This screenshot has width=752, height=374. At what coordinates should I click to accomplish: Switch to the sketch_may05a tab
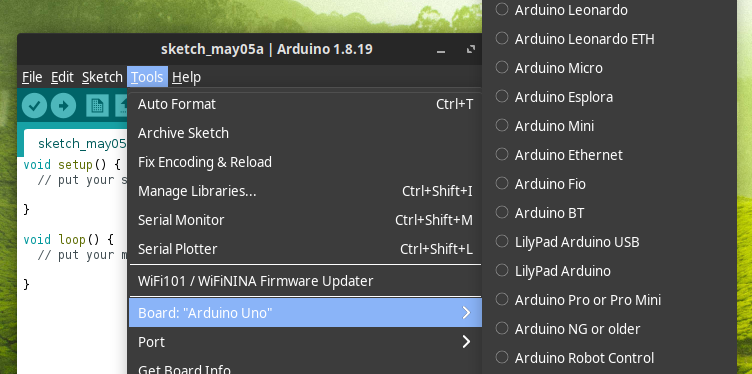pos(76,143)
